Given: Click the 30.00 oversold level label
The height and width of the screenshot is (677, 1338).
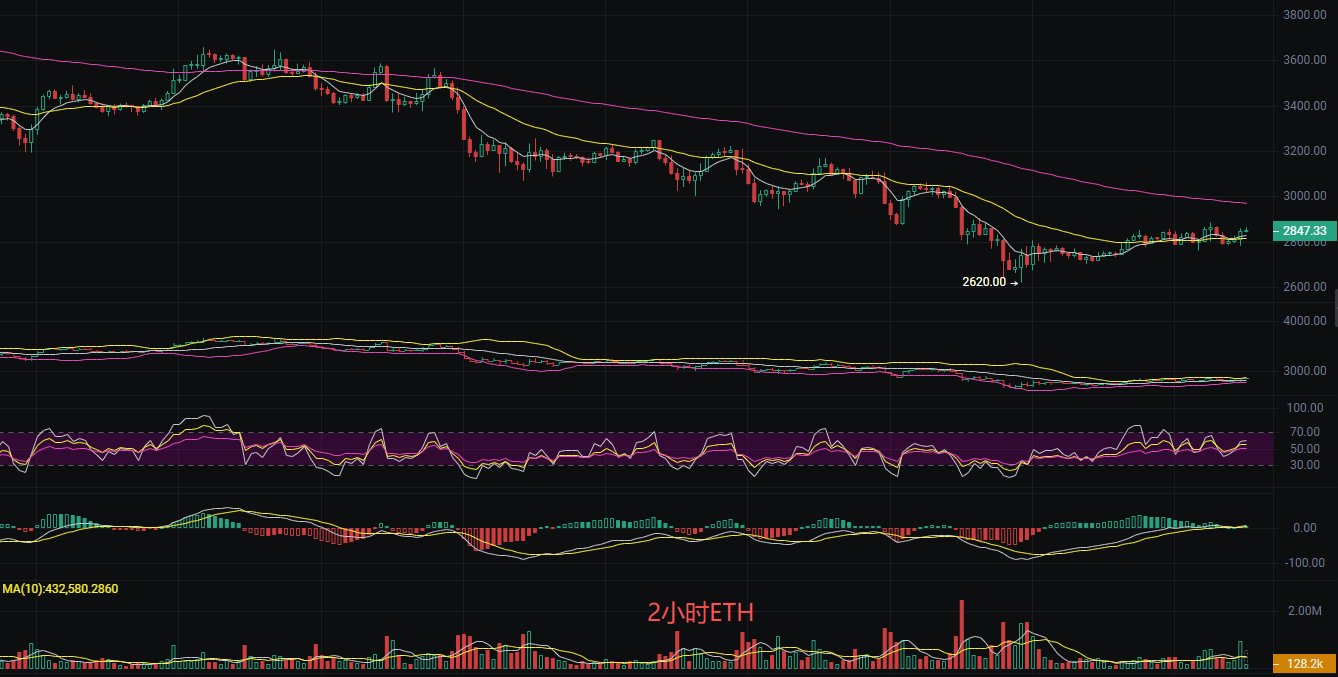Looking at the screenshot, I should pyautogui.click(x=1305, y=465).
